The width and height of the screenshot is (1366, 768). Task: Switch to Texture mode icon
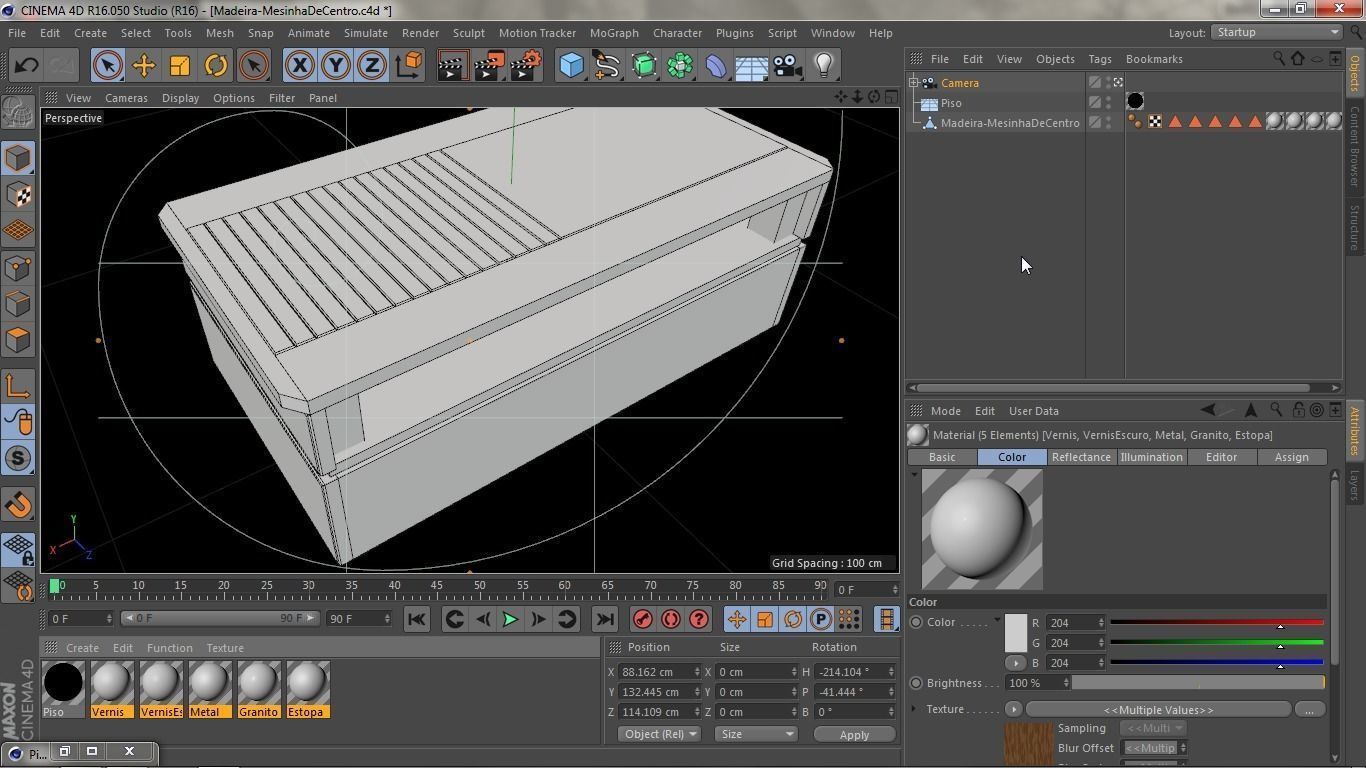(x=18, y=194)
